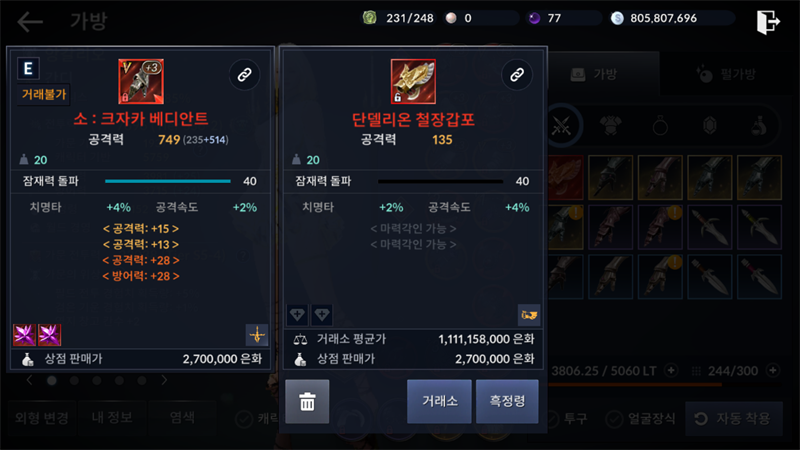This screenshot has height=450, width=800.
Task: Click the 거래소 marketplace button
Action: (x=439, y=402)
